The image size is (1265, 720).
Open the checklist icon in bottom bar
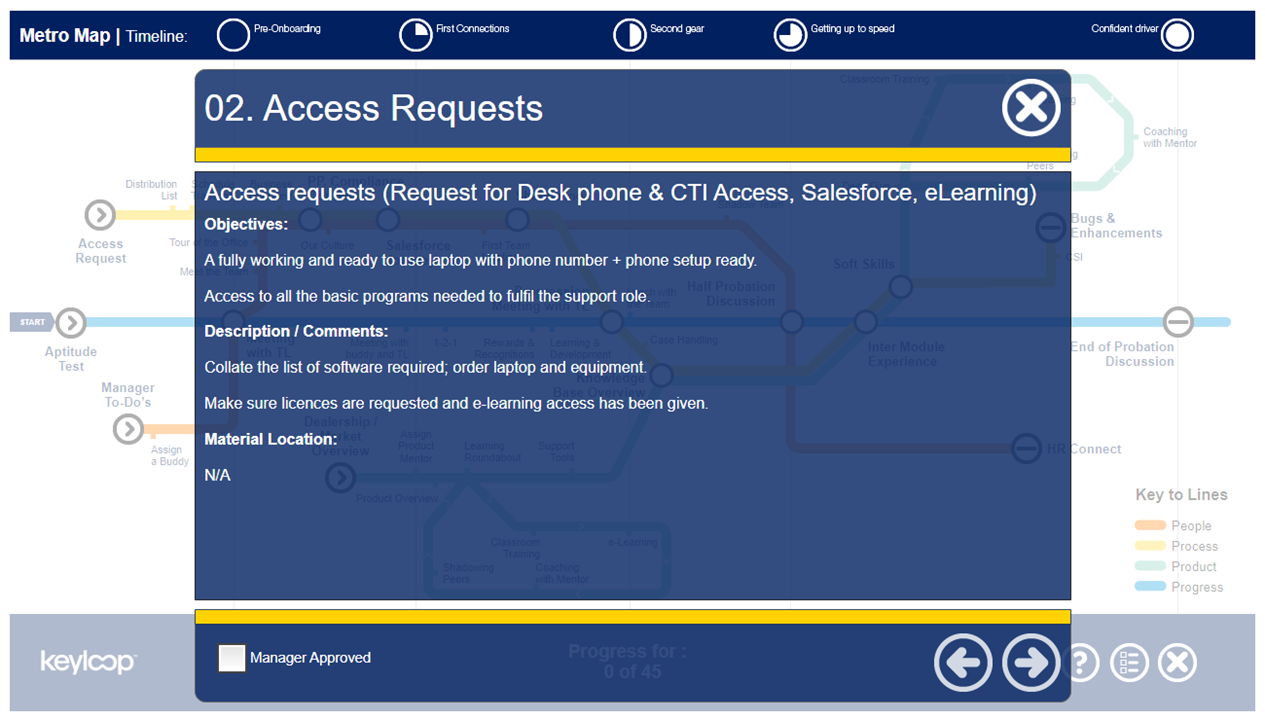click(x=1129, y=663)
